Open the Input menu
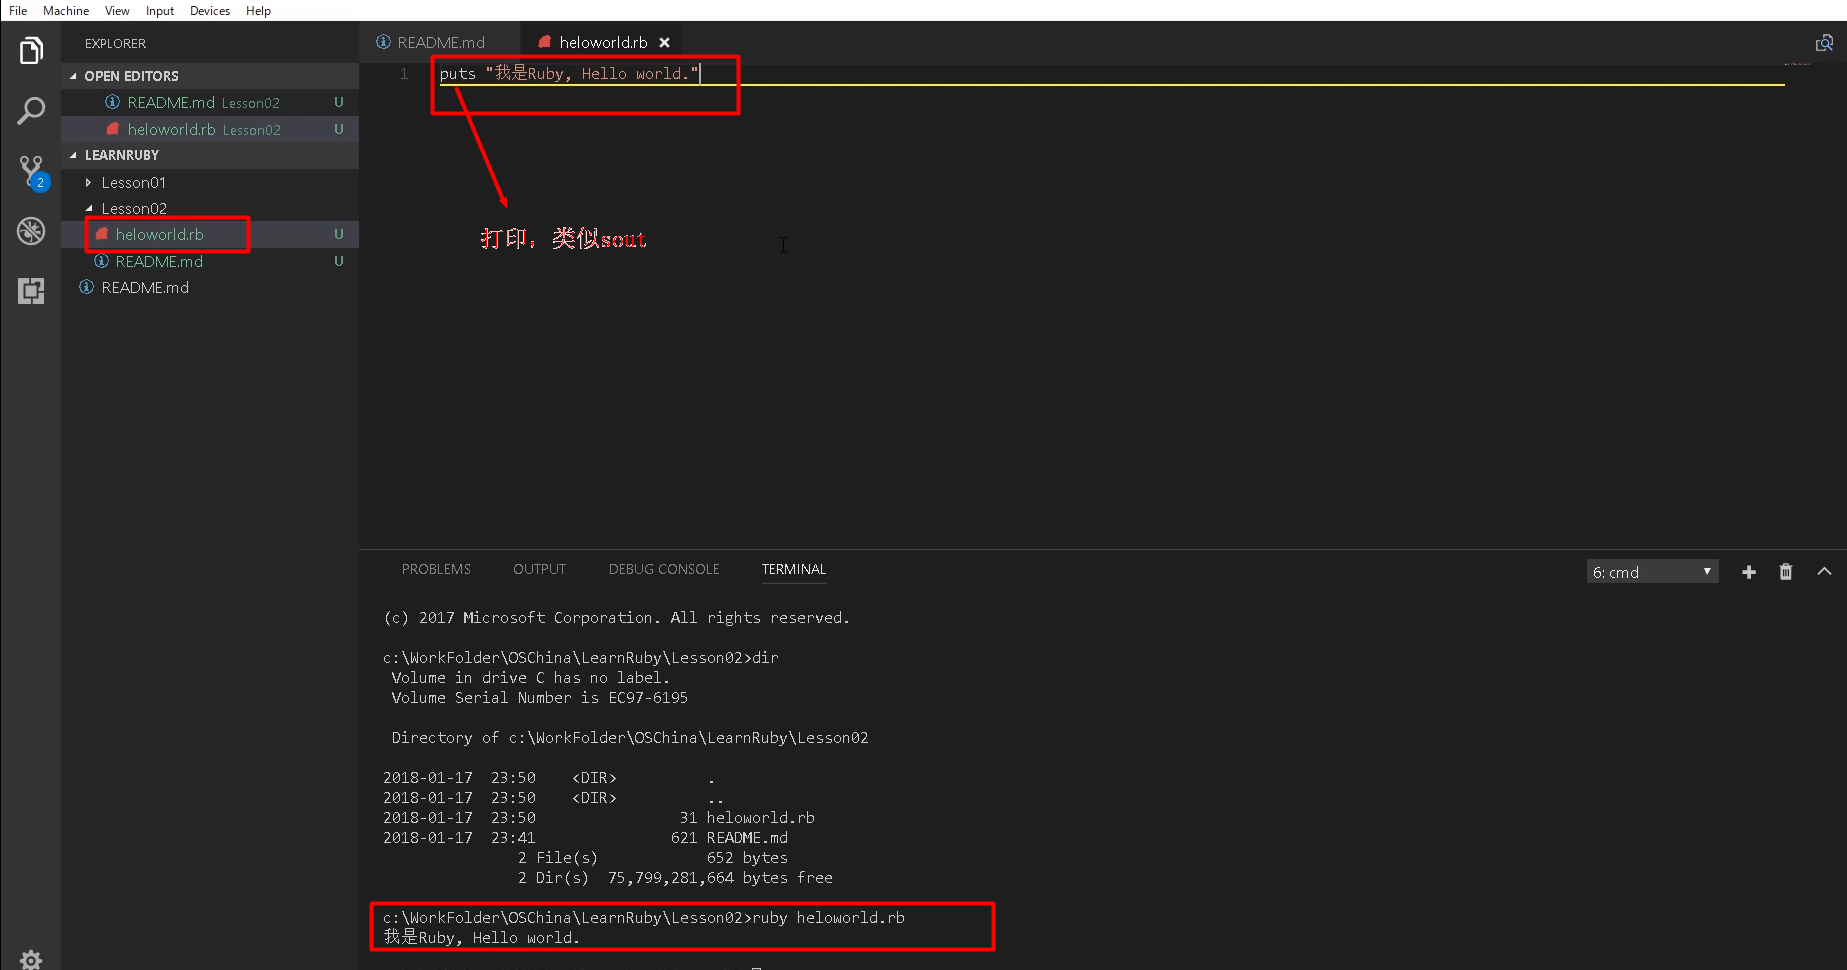1847x970 pixels. click(160, 10)
